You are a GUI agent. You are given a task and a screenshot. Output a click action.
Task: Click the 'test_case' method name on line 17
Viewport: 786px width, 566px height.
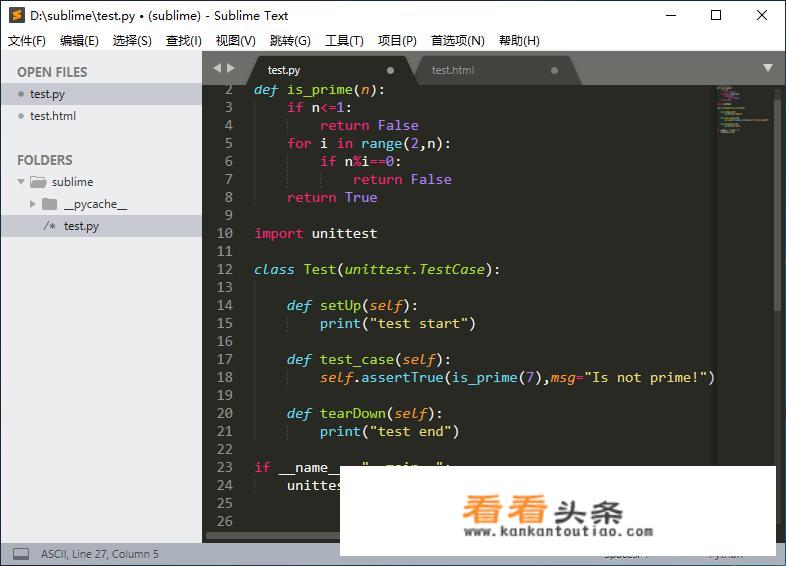(x=357, y=360)
